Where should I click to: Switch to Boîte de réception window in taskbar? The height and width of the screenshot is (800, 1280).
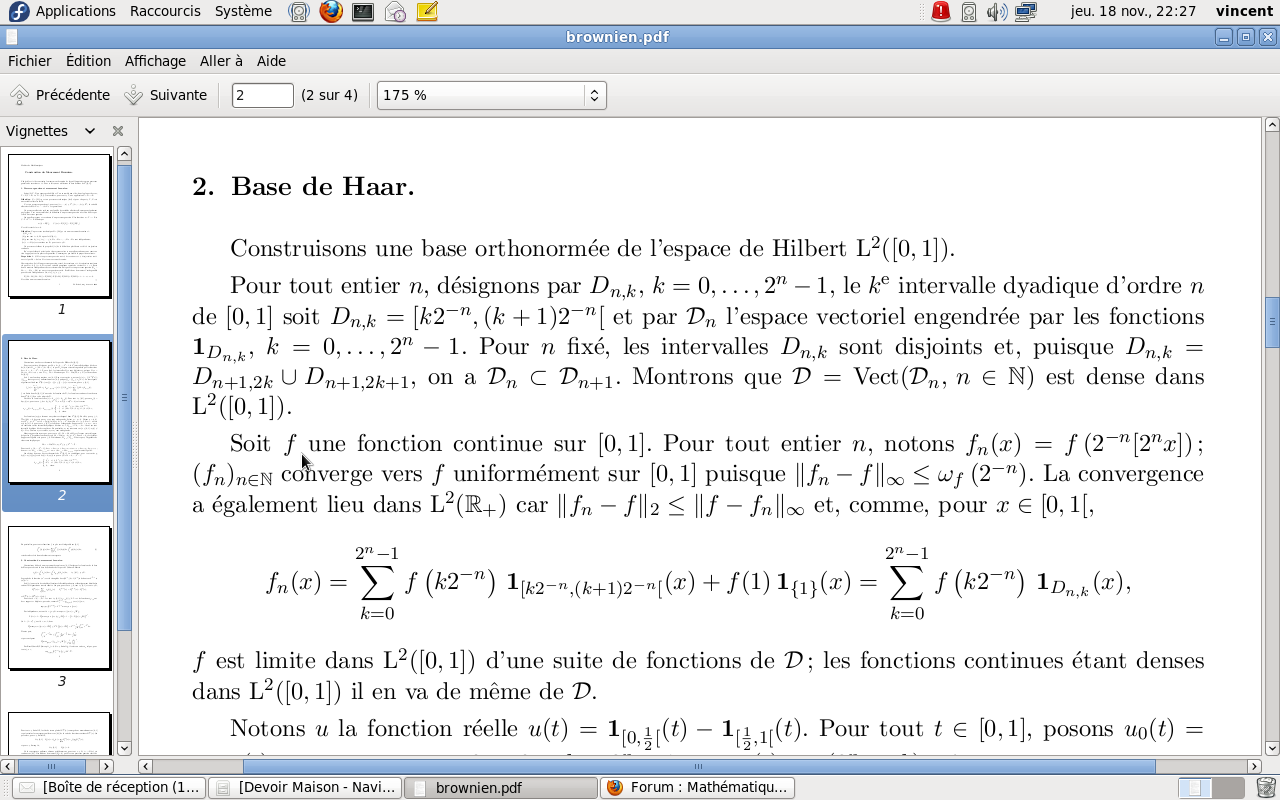(110, 787)
